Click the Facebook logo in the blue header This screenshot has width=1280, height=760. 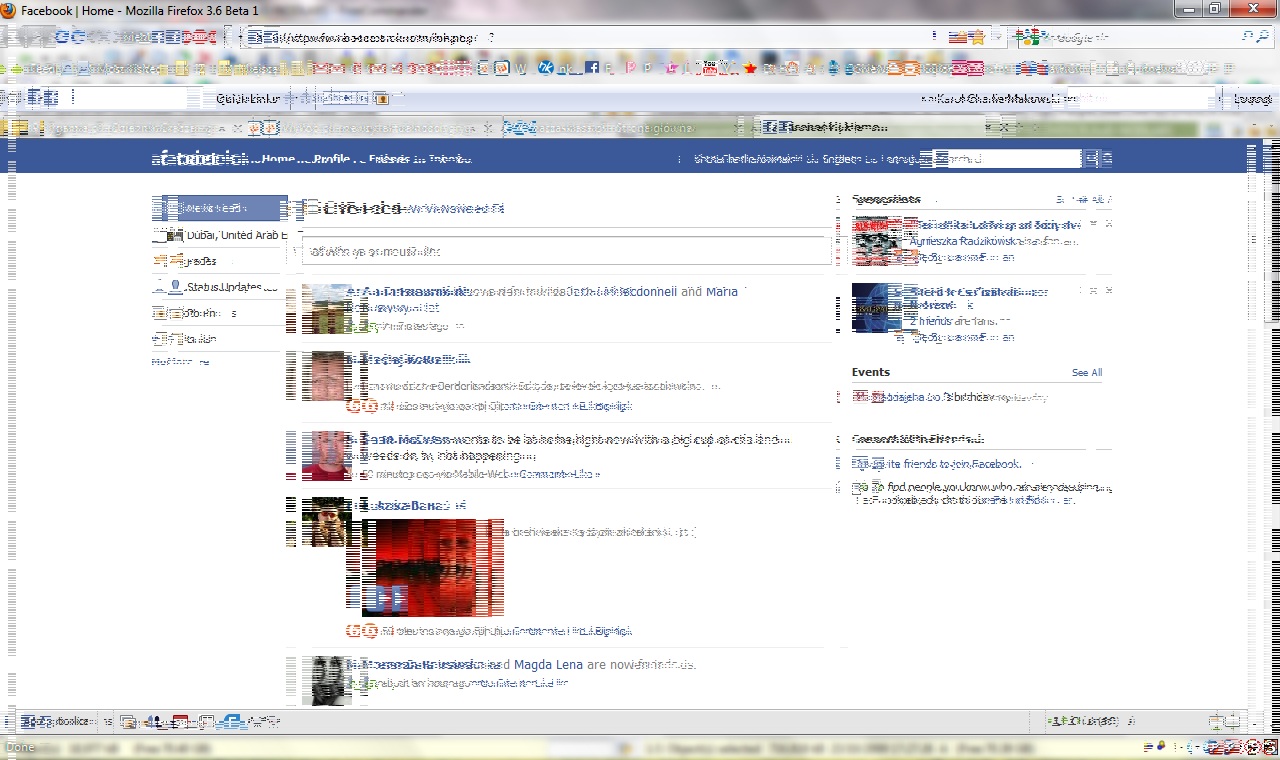tap(197, 158)
